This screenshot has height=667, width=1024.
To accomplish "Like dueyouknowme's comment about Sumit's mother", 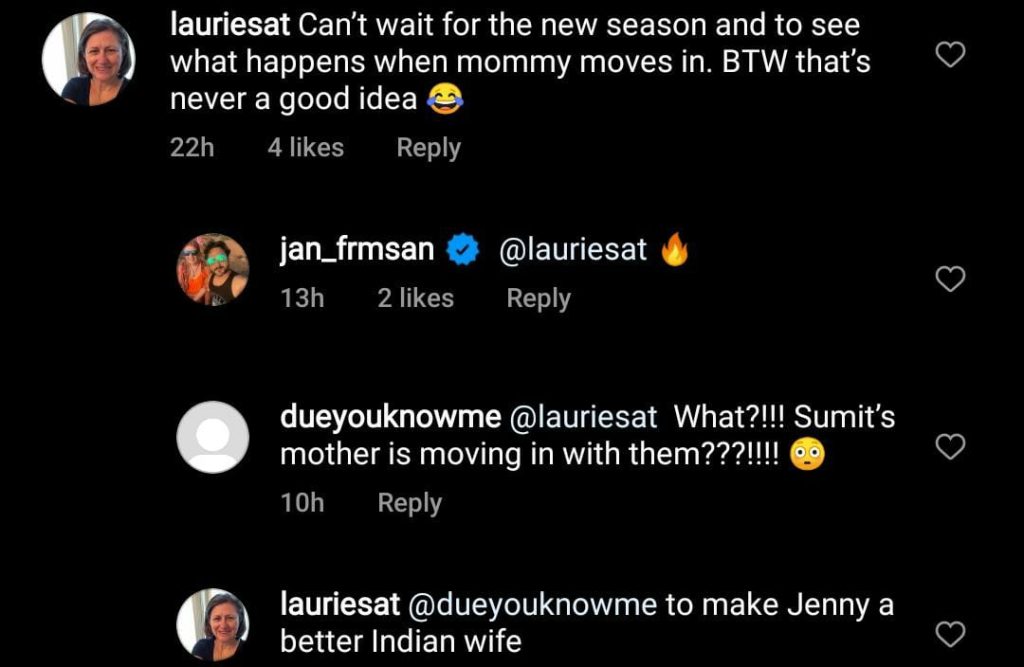I will coord(949,446).
